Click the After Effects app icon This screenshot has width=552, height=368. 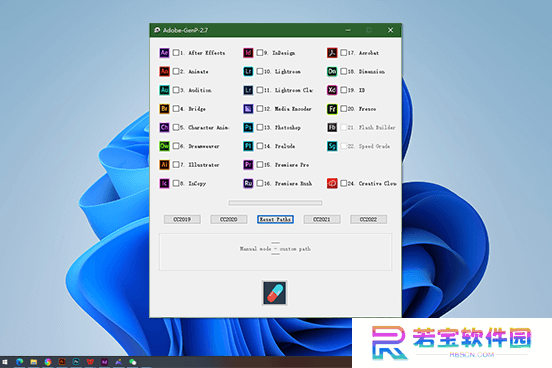(164, 53)
